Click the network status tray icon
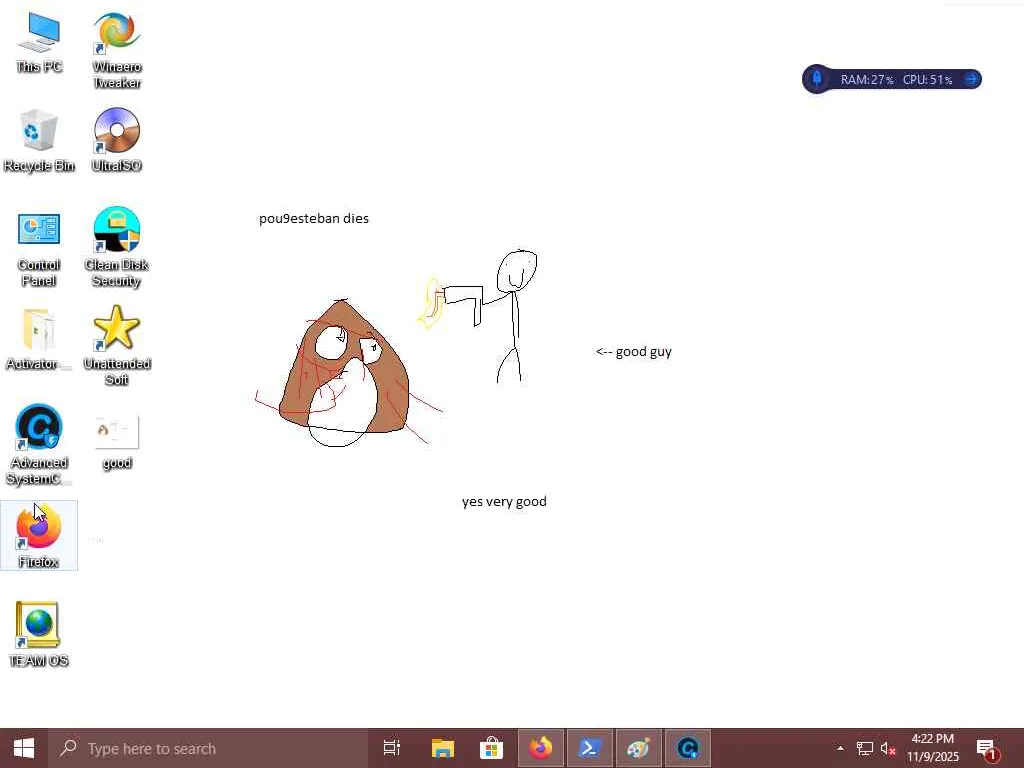 tap(865, 748)
